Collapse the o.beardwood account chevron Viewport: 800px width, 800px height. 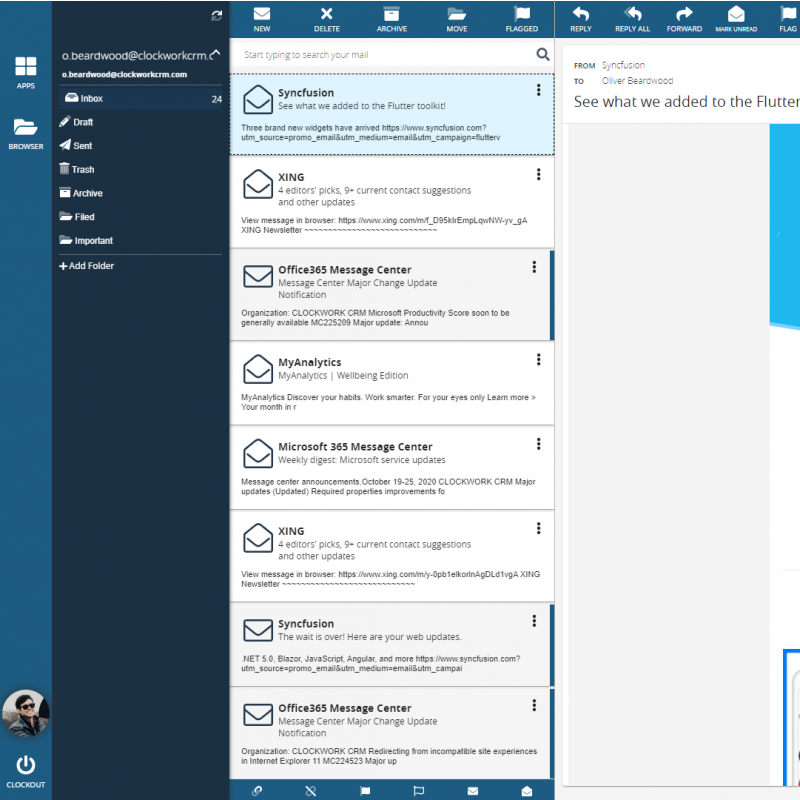[216, 53]
